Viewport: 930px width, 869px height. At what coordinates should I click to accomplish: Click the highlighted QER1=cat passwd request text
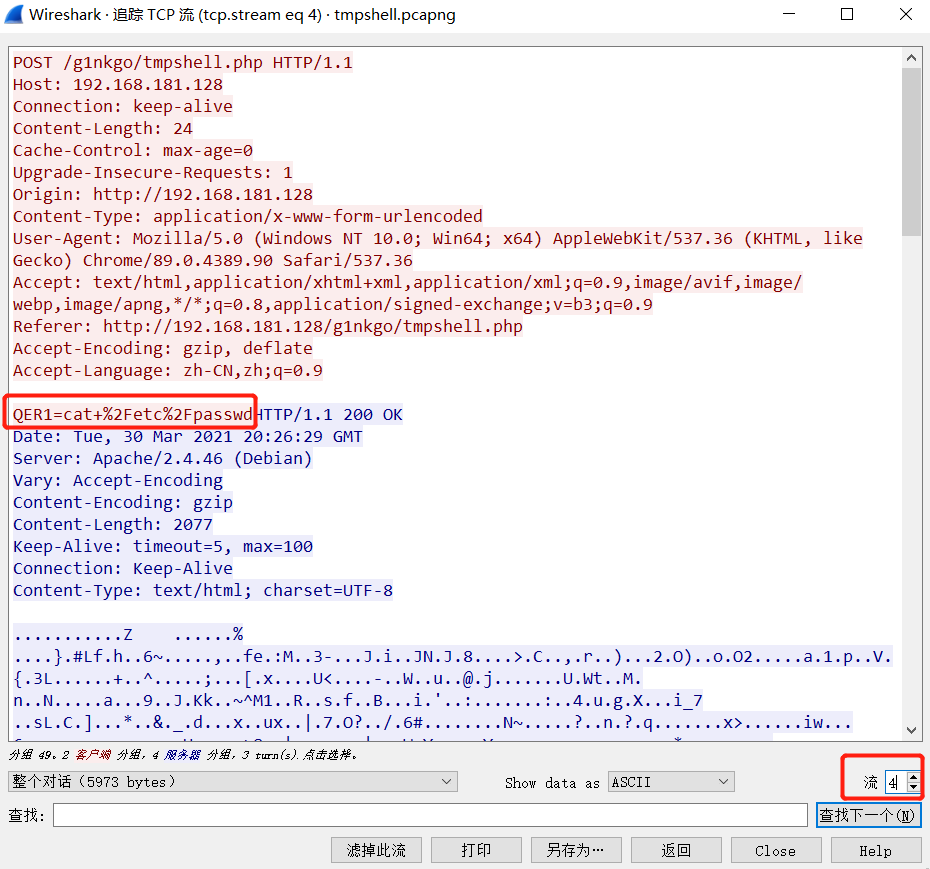(x=130, y=414)
